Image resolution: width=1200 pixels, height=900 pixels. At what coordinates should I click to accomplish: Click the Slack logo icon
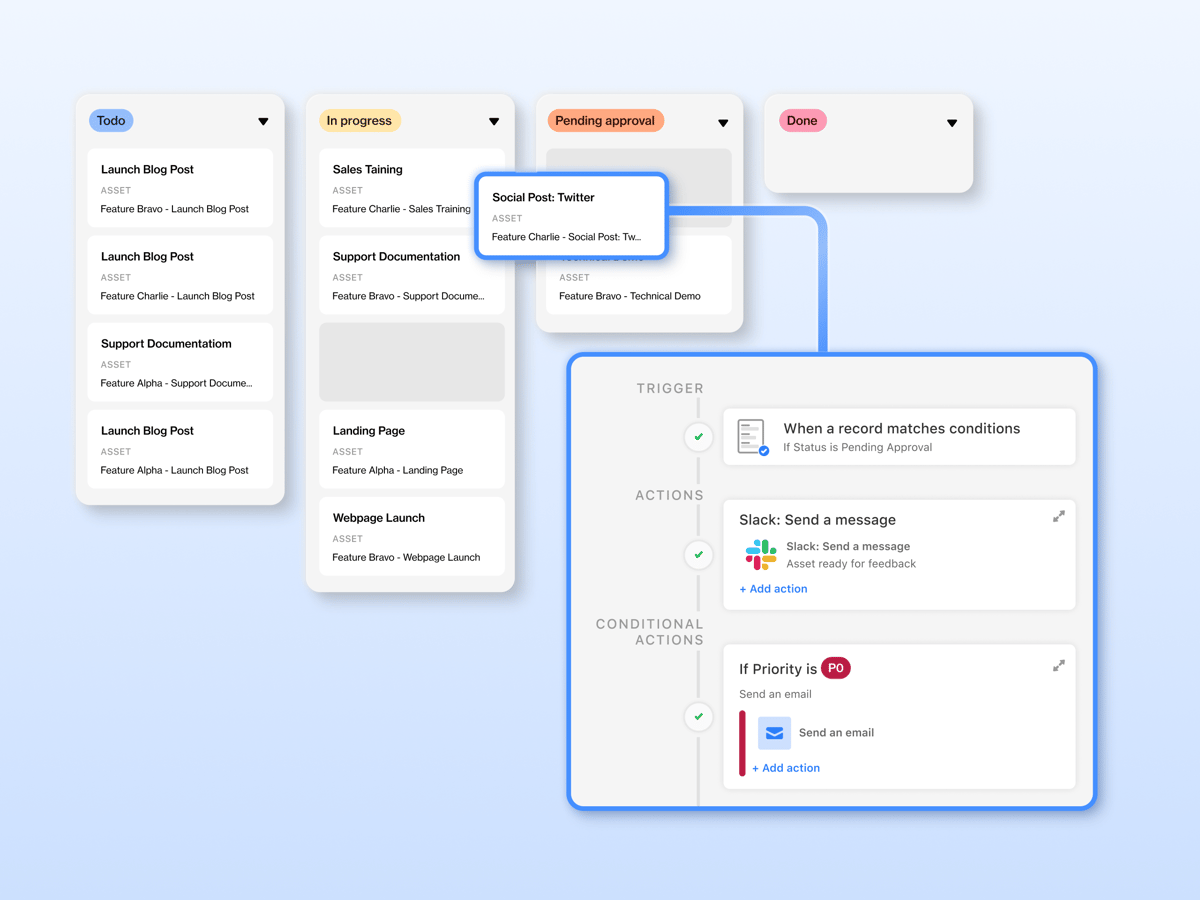pos(759,553)
